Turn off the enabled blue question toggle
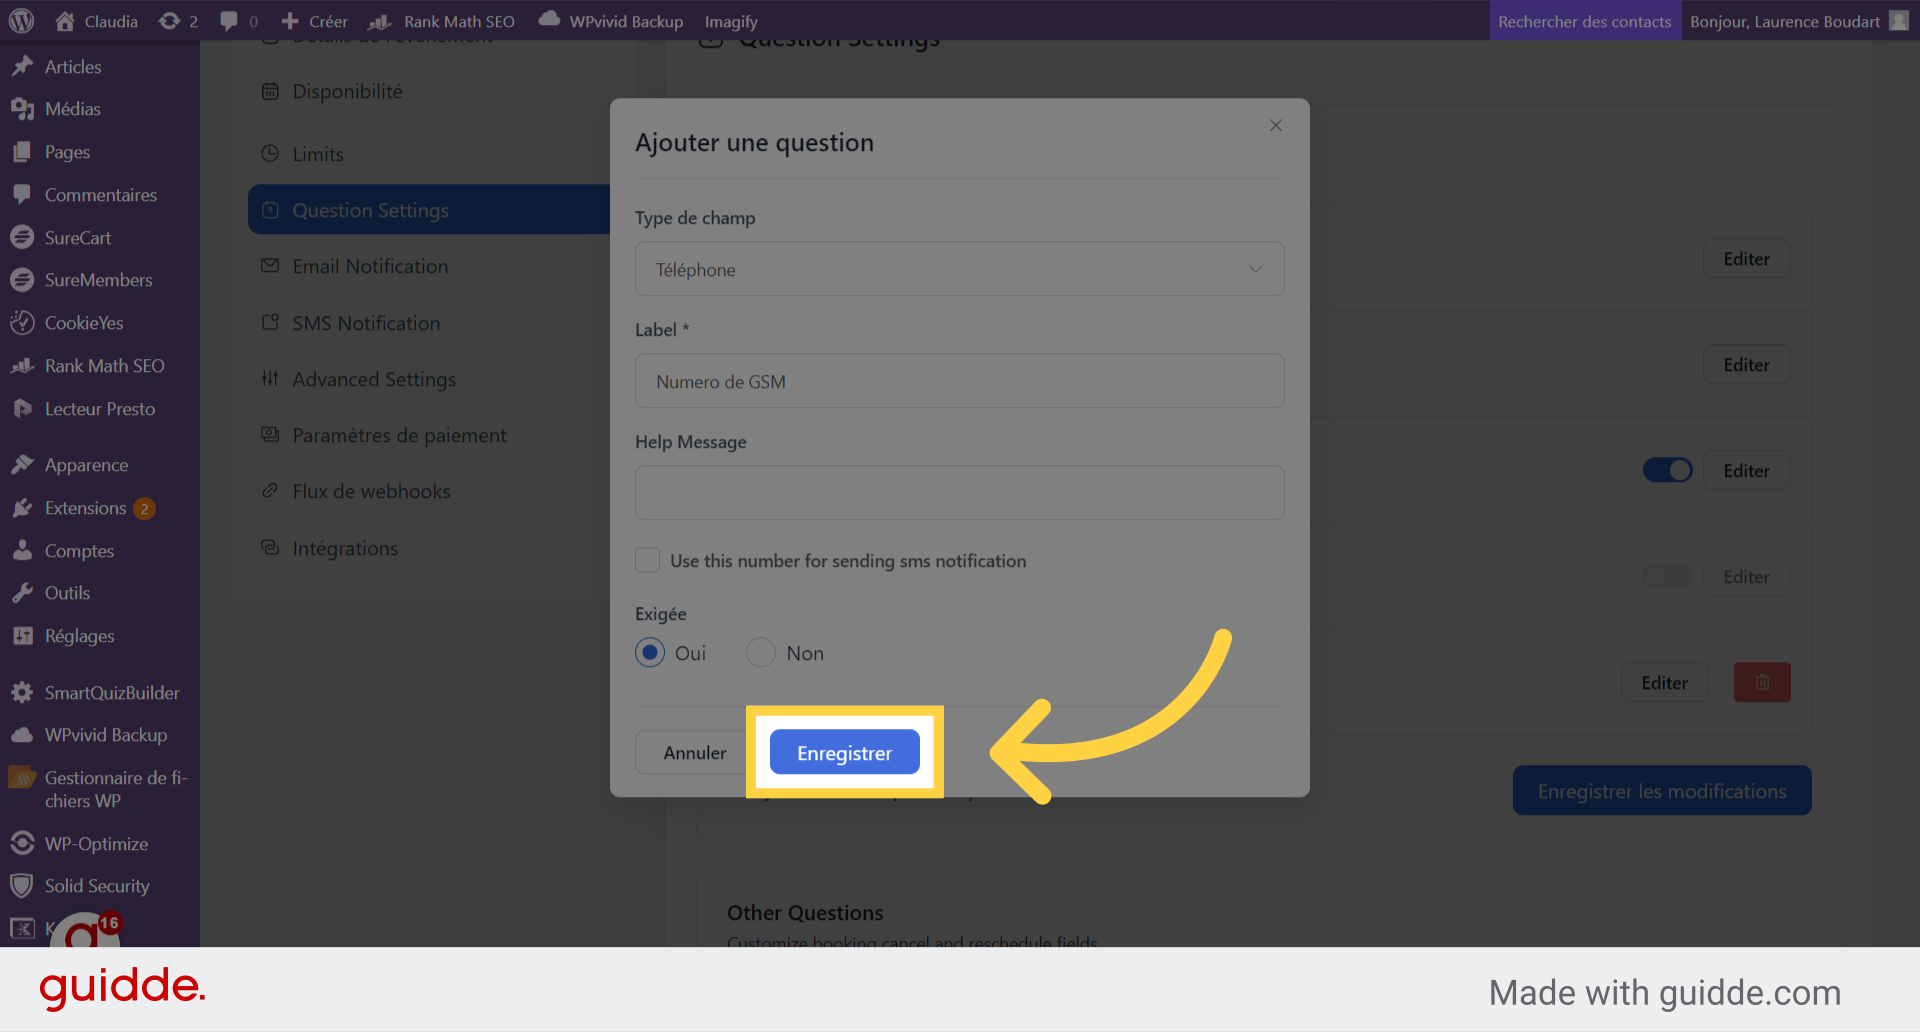The image size is (1920, 1032). coord(1667,470)
